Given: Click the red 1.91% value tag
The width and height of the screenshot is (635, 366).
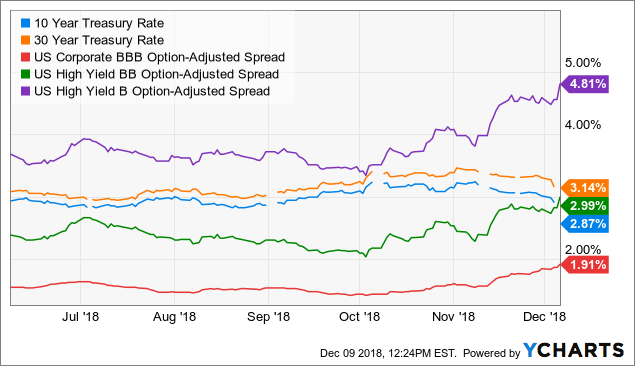Looking at the screenshot, I should pyautogui.click(x=585, y=265).
